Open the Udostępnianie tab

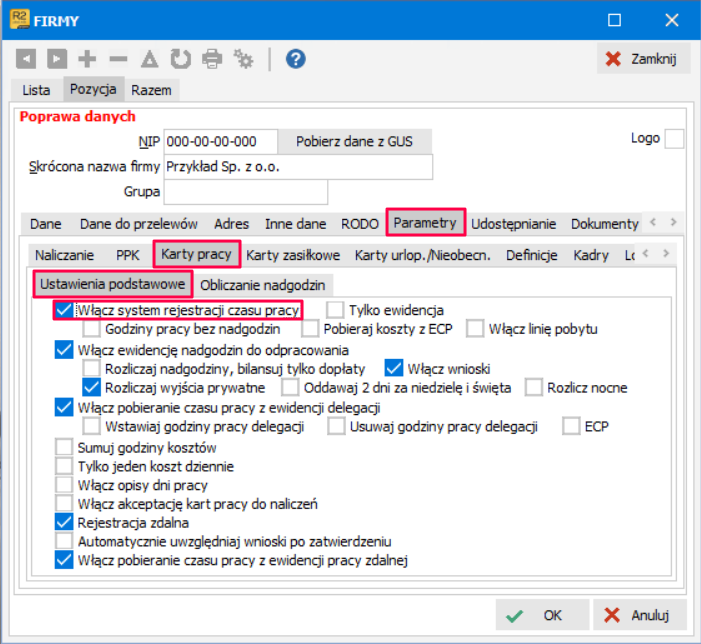coord(514,224)
